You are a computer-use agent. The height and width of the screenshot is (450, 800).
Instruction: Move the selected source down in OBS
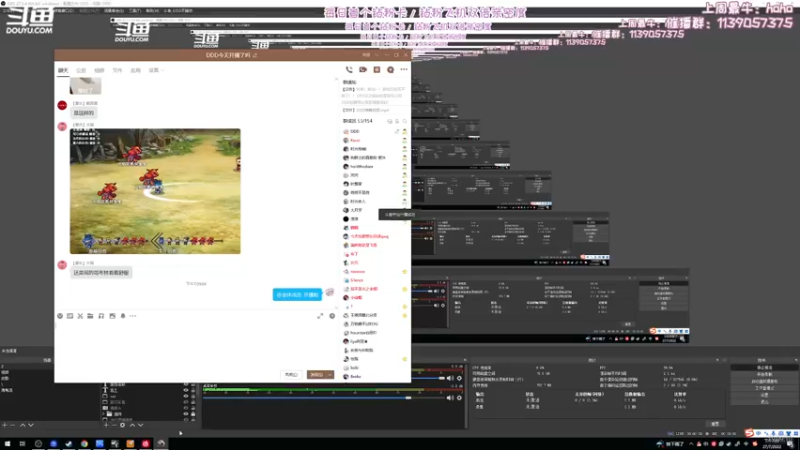click(141, 425)
